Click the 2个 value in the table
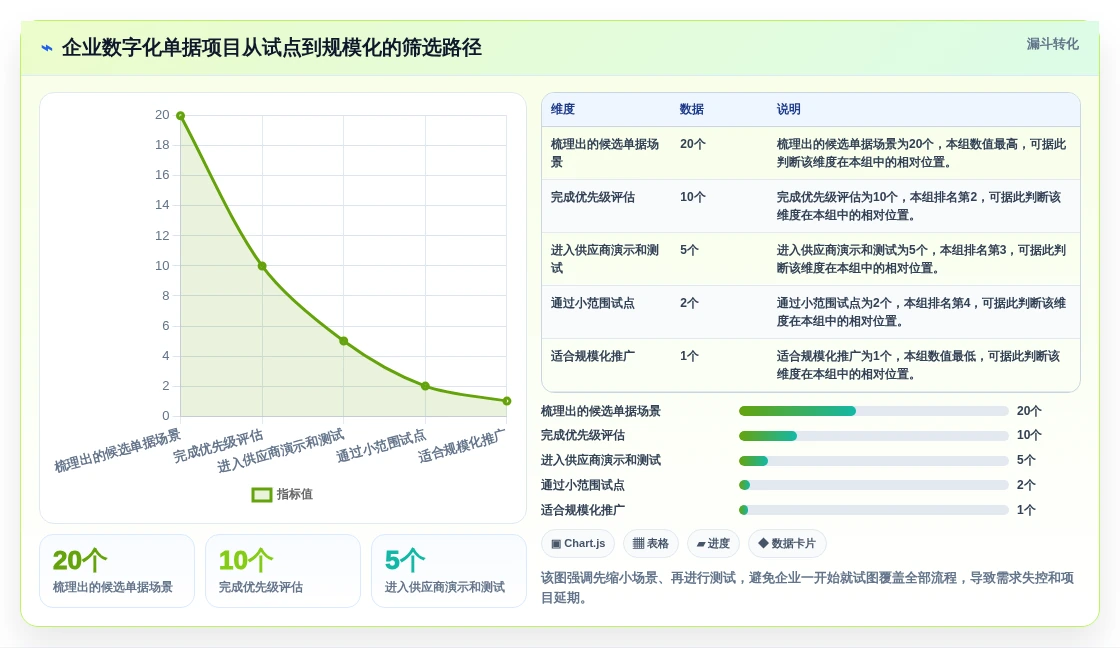This screenshot has height=648, width=1120. point(689,303)
